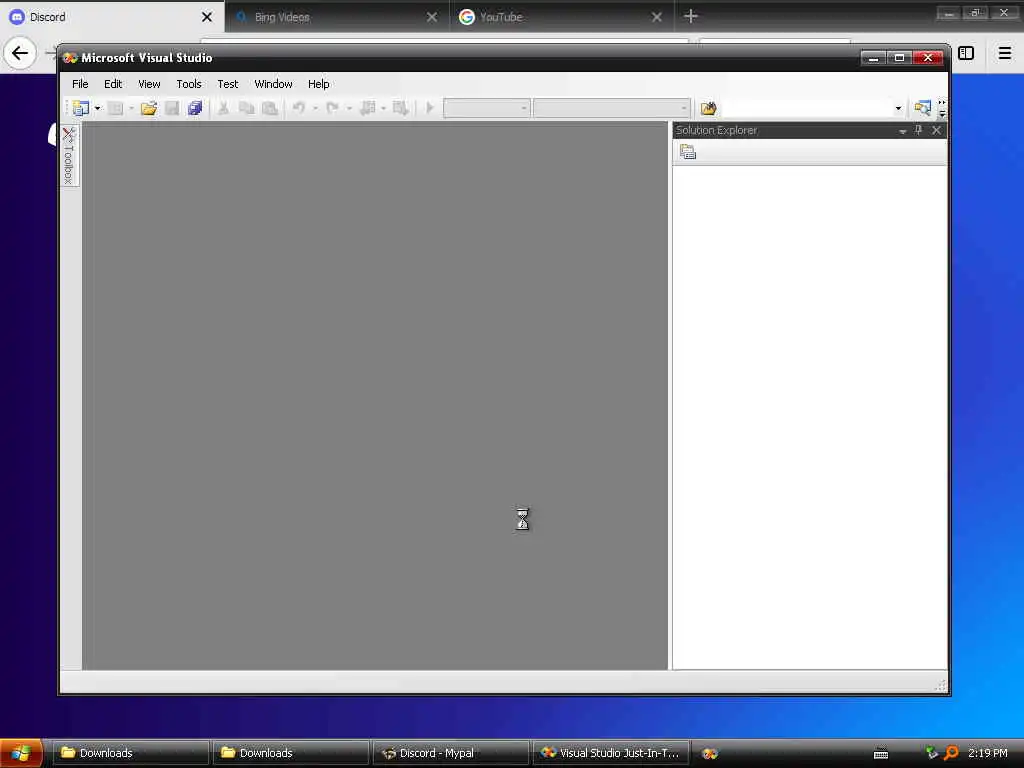Close the Bing Videos browser tab
The height and width of the screenshot is (768, 1024).
[432, 17]
